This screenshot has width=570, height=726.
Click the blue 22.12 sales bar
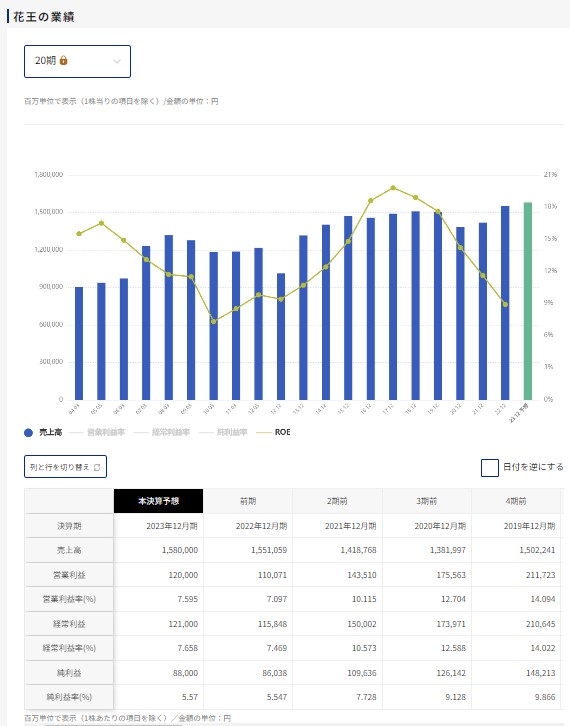(x=505, y=303)
